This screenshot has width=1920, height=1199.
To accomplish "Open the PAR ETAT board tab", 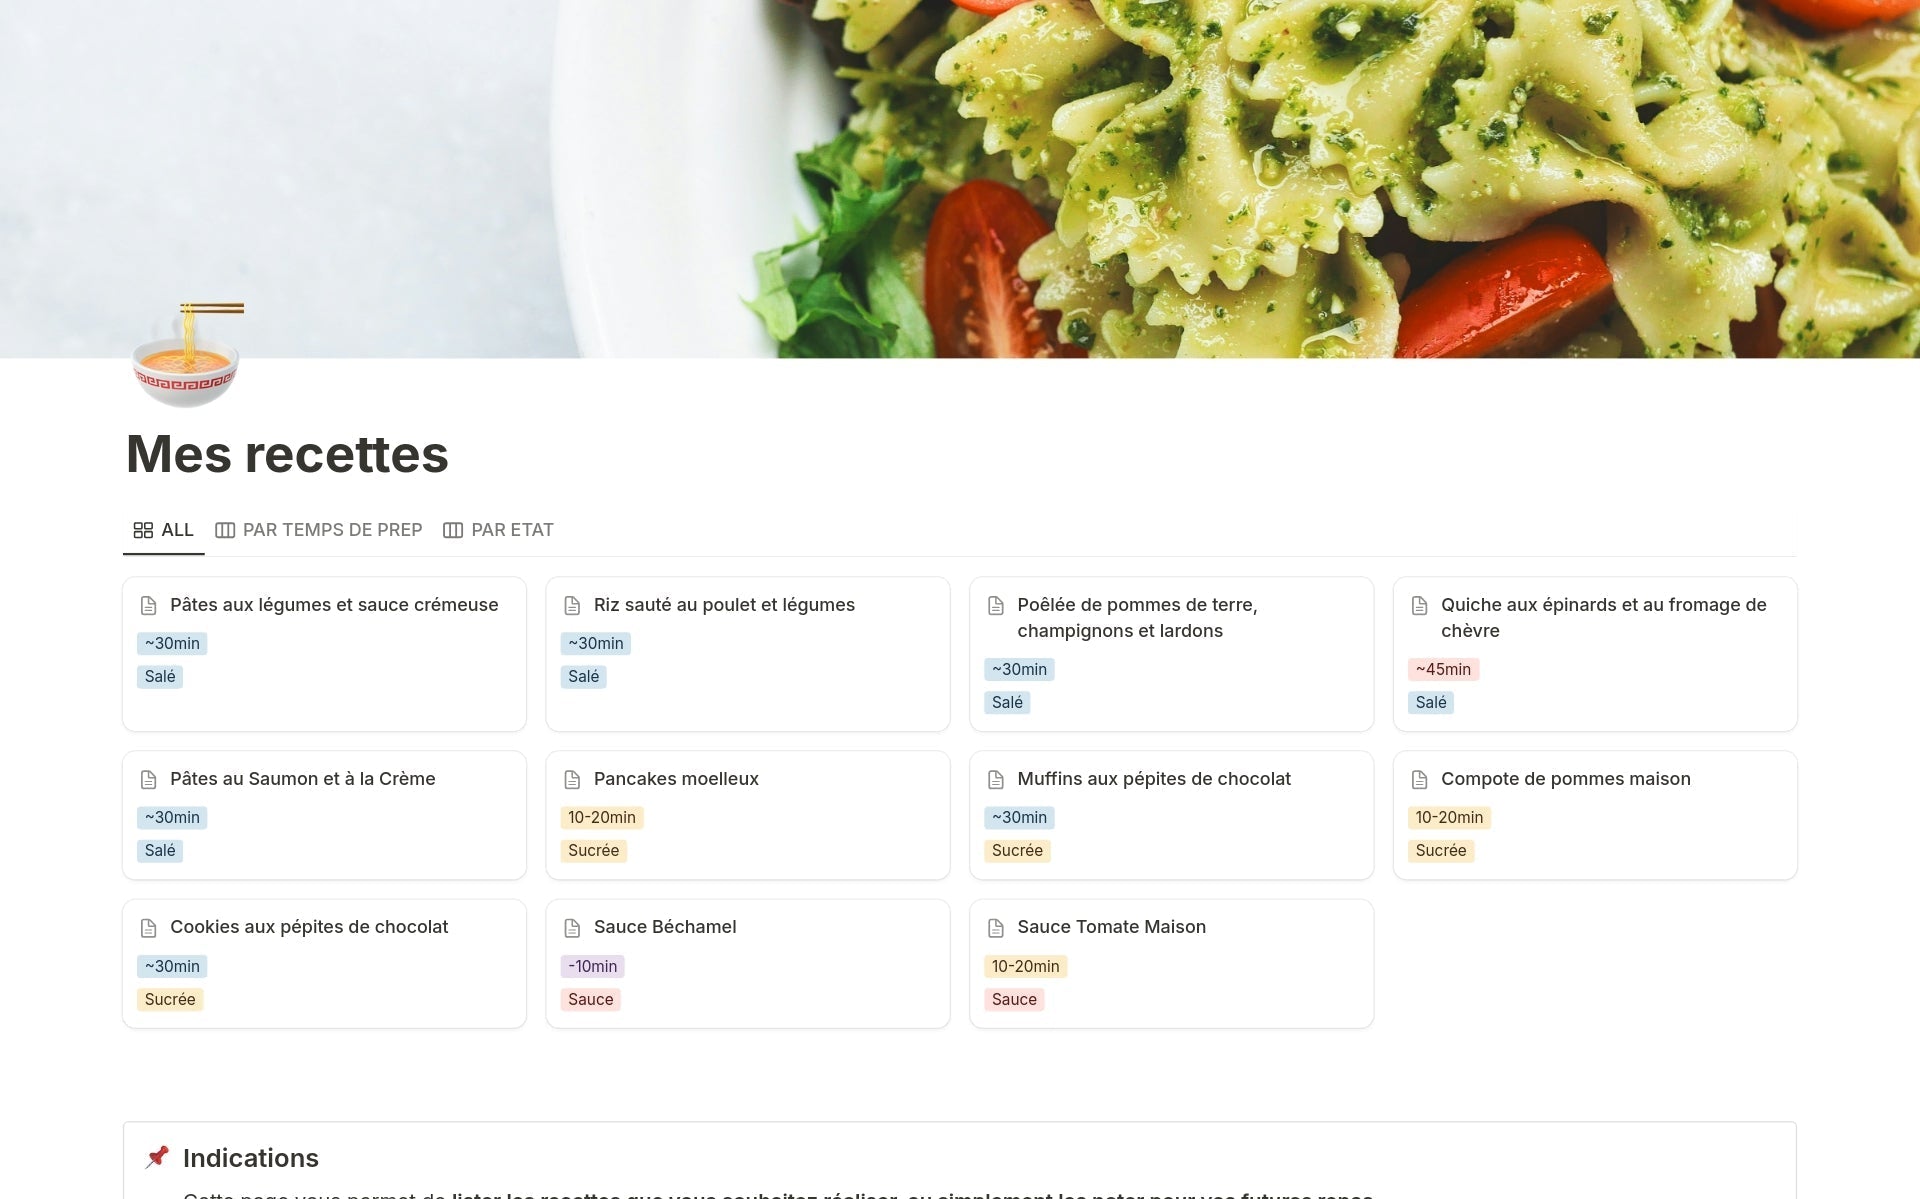I will pyautogui.click(x=498, y=530).
